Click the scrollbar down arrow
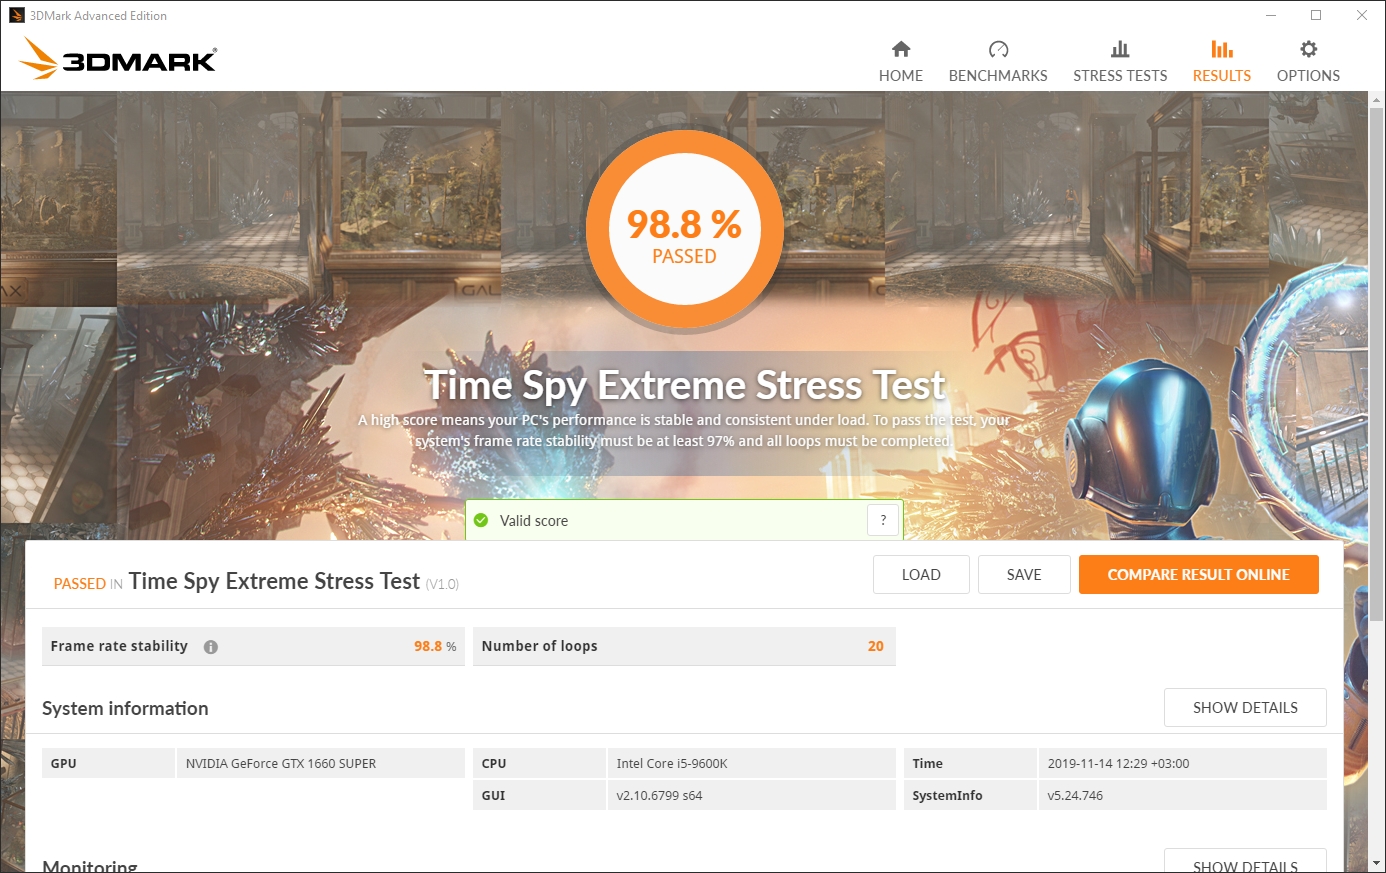 1376,863
